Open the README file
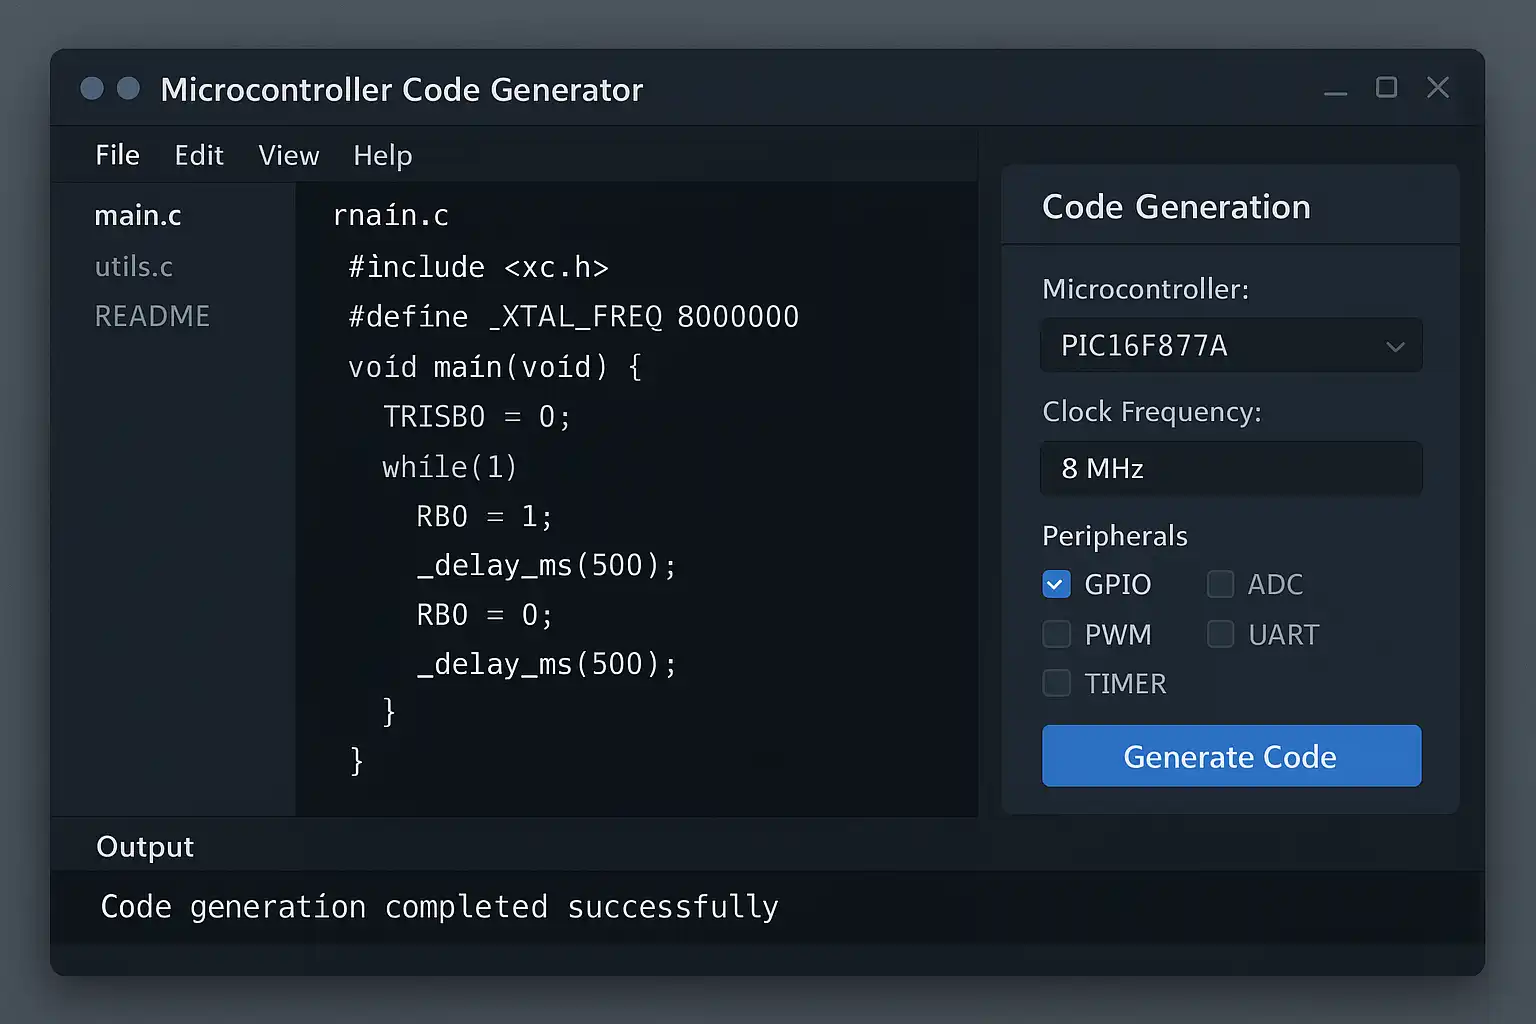1536x1024 pixels. [152, 316]
